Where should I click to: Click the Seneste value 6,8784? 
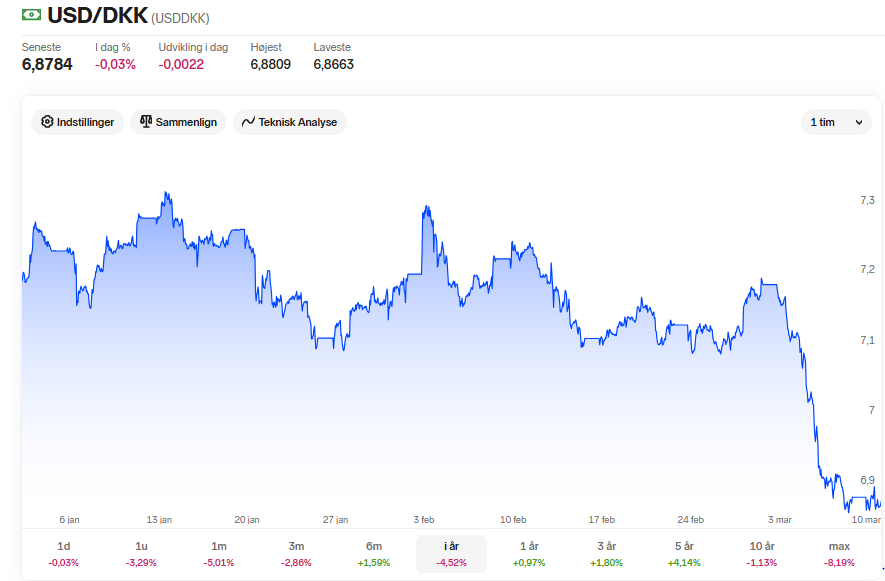tap(47, 64)
